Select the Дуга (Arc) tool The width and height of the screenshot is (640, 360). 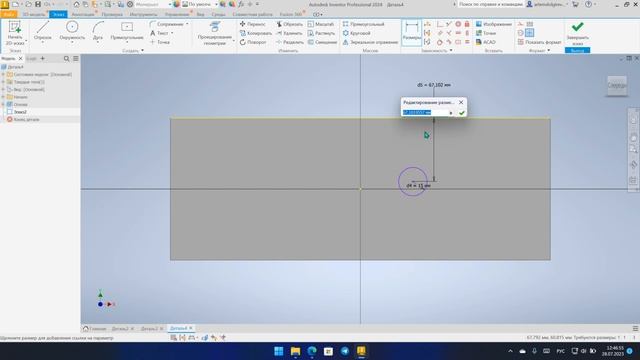click(98, 31)
